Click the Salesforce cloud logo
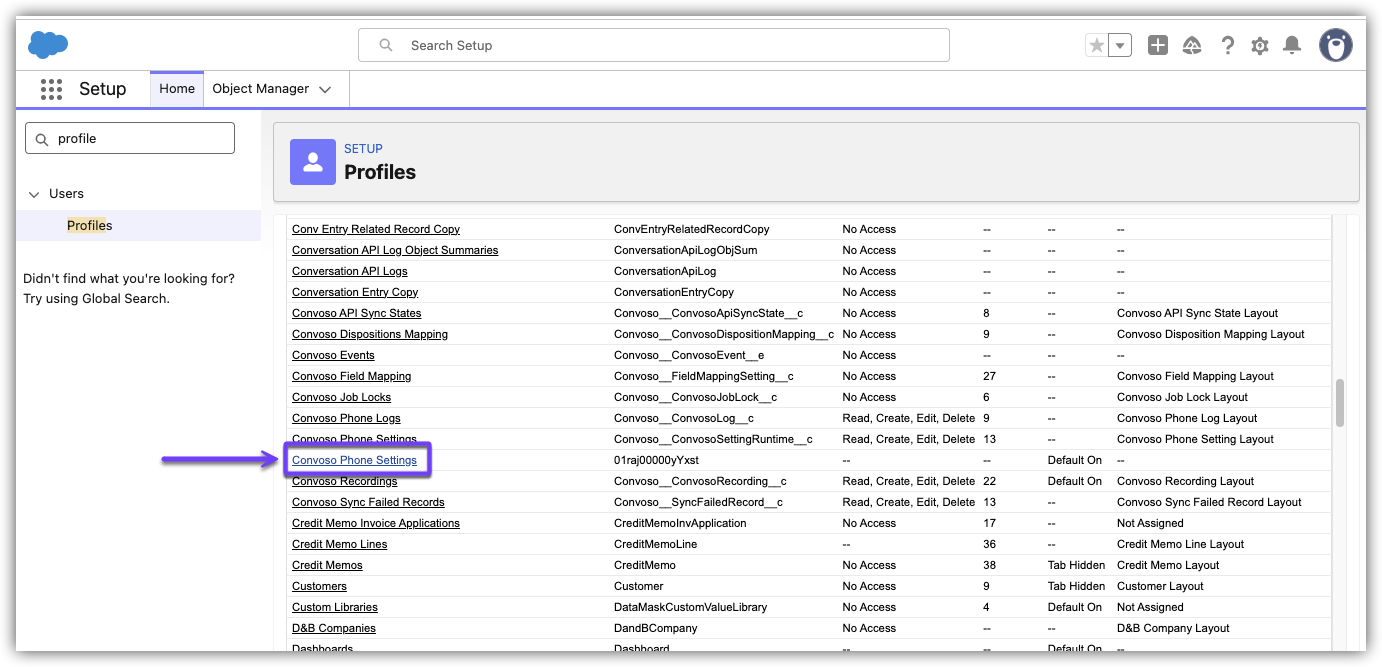 click(48, 45)
